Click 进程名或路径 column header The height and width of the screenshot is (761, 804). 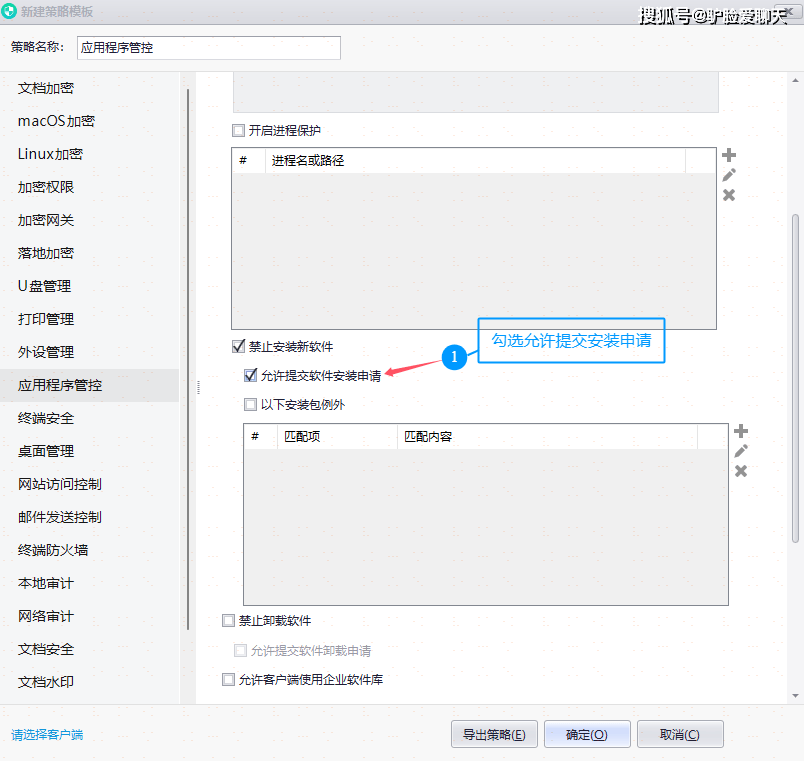[475, 161]
